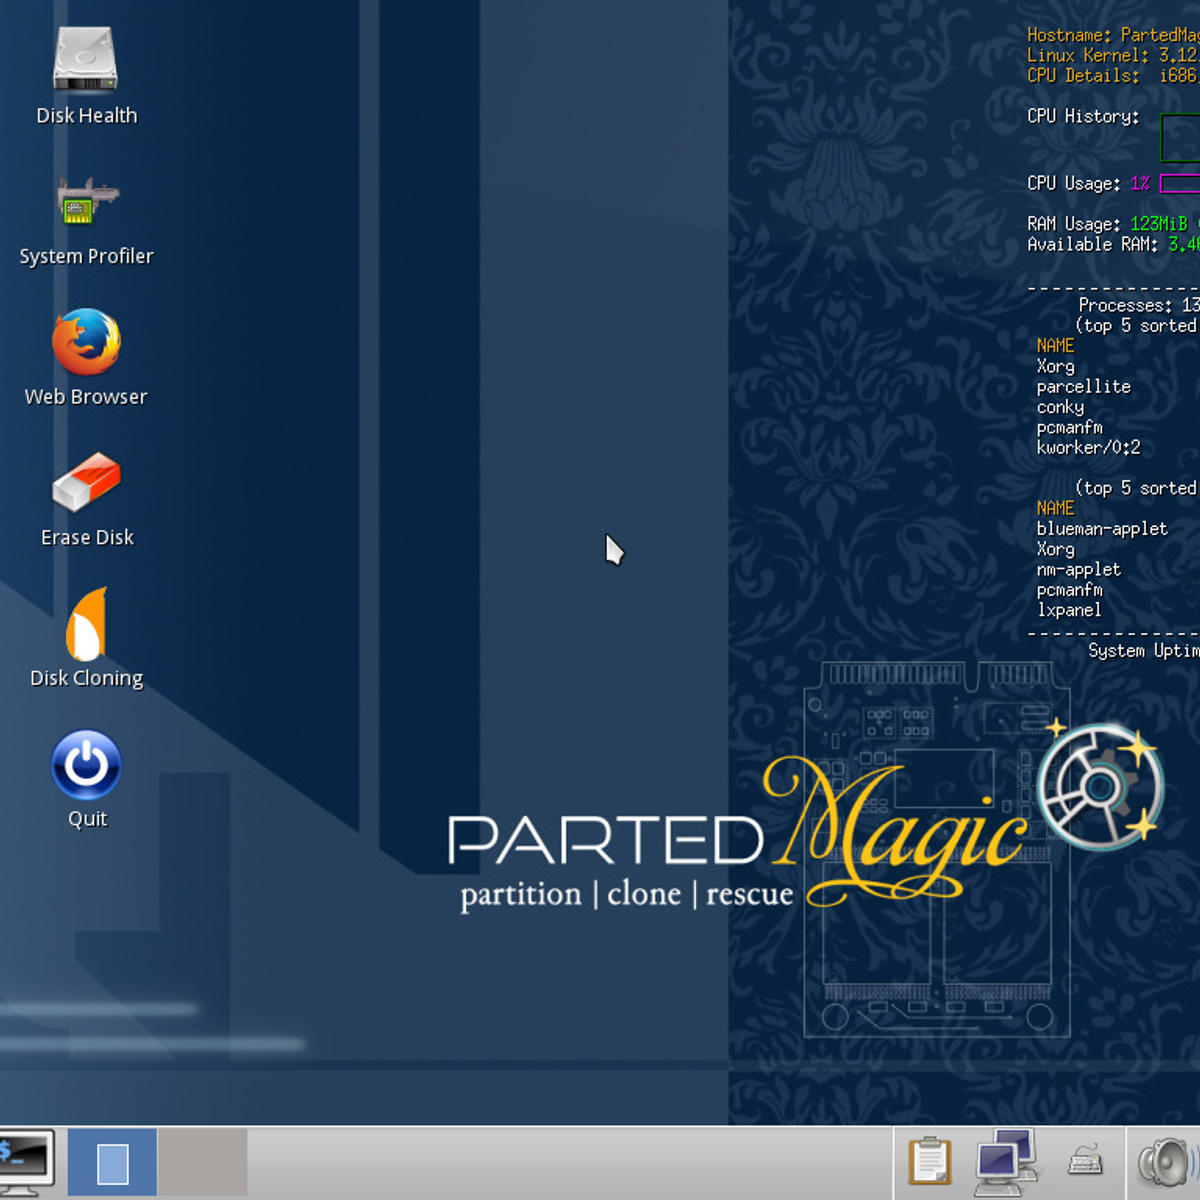Launch the Erase Disk tool
The height and width of the screenshot is (1200, 1200).
pyautogui.click(x=86, y=482)
